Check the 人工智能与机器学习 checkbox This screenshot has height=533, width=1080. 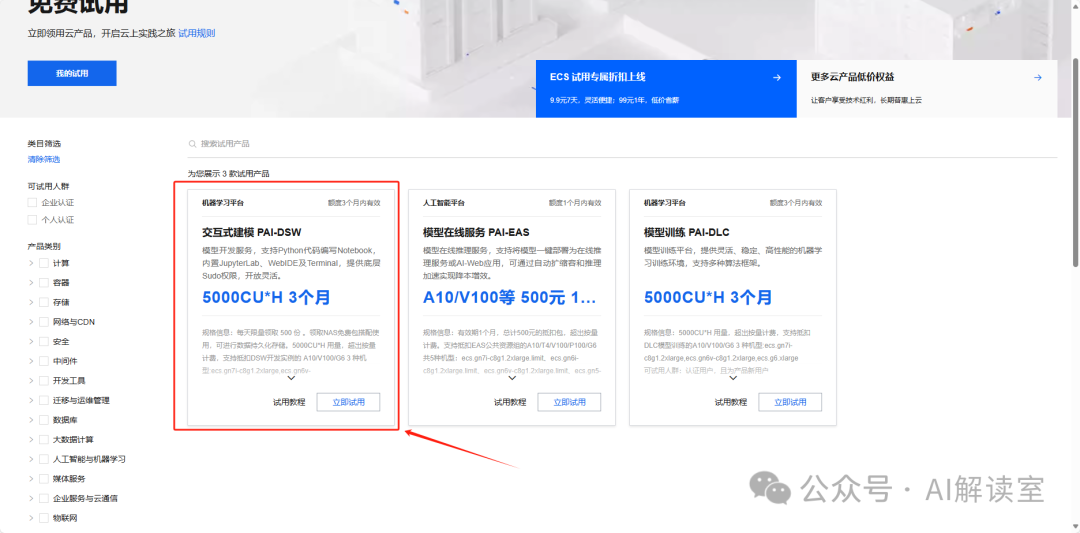[x=44, y=459]
